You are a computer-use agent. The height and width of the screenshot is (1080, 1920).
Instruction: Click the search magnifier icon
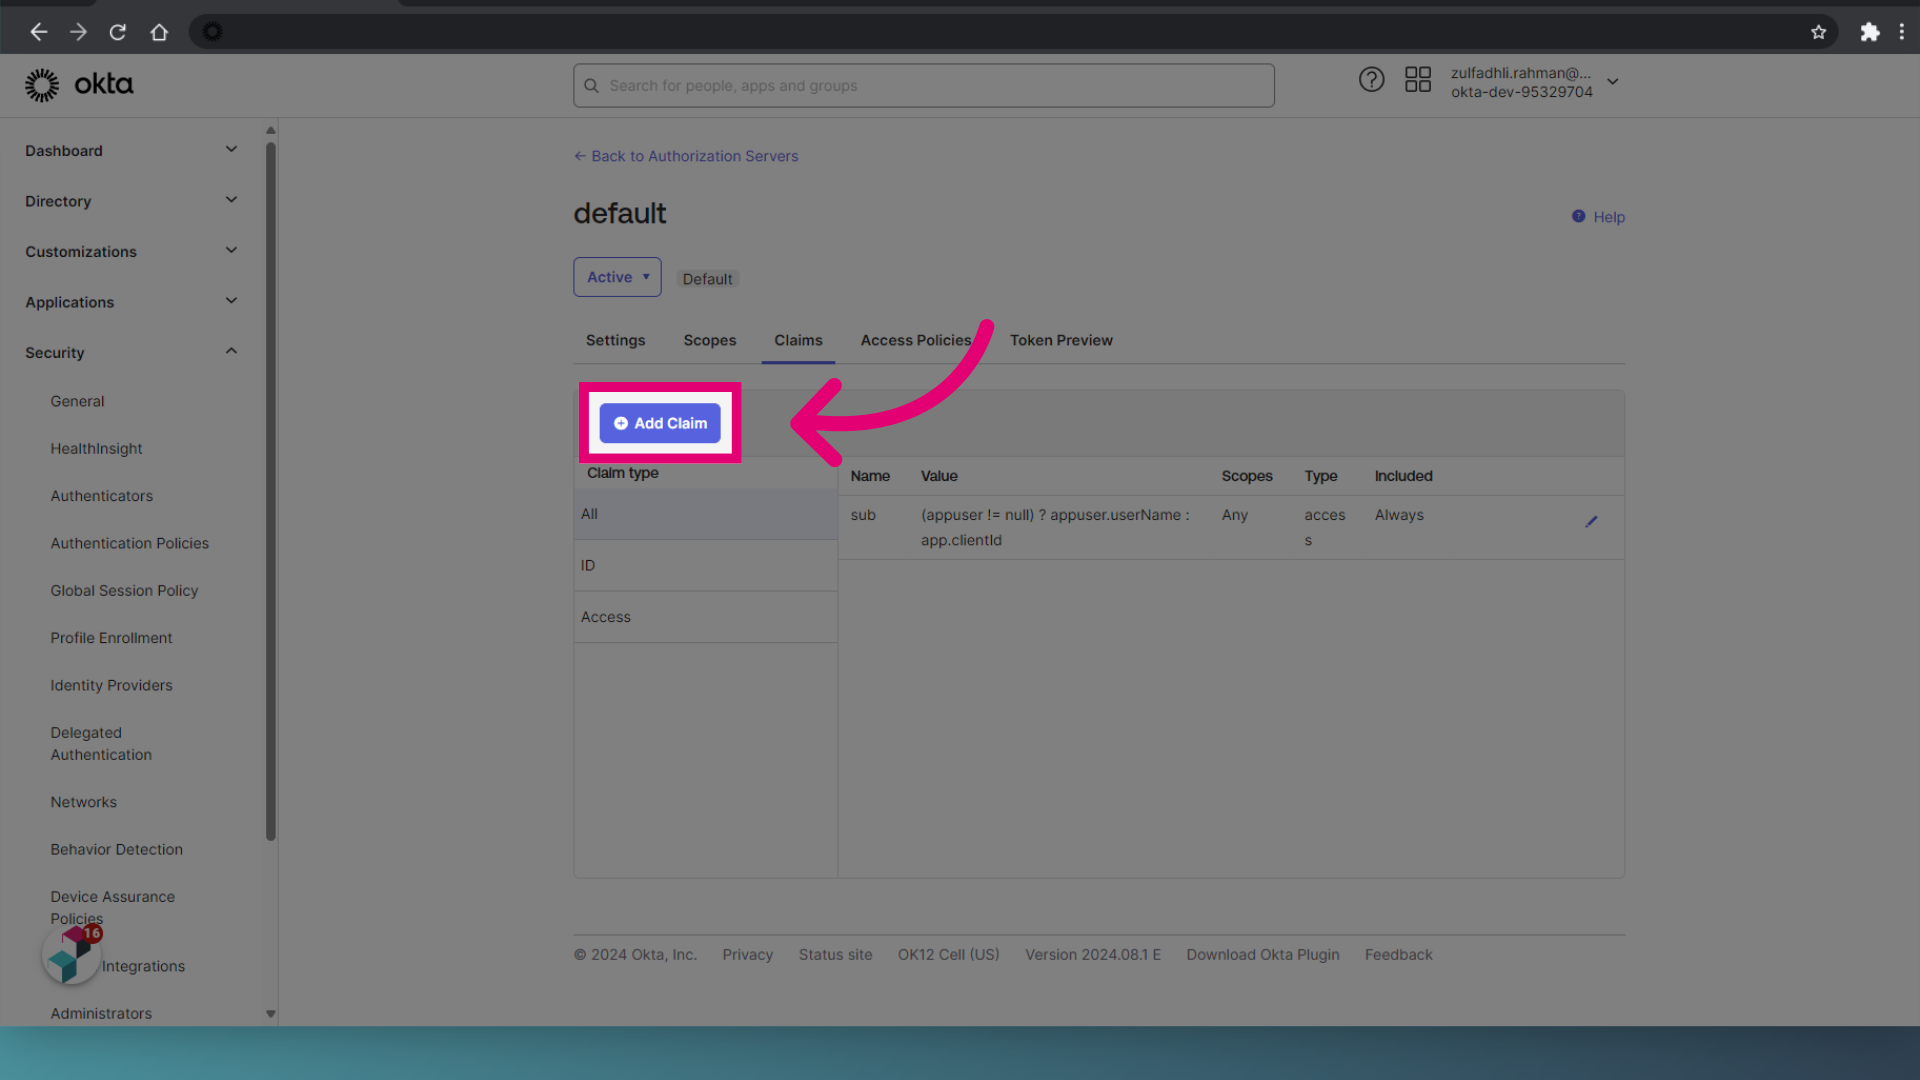tap(591, 86)
